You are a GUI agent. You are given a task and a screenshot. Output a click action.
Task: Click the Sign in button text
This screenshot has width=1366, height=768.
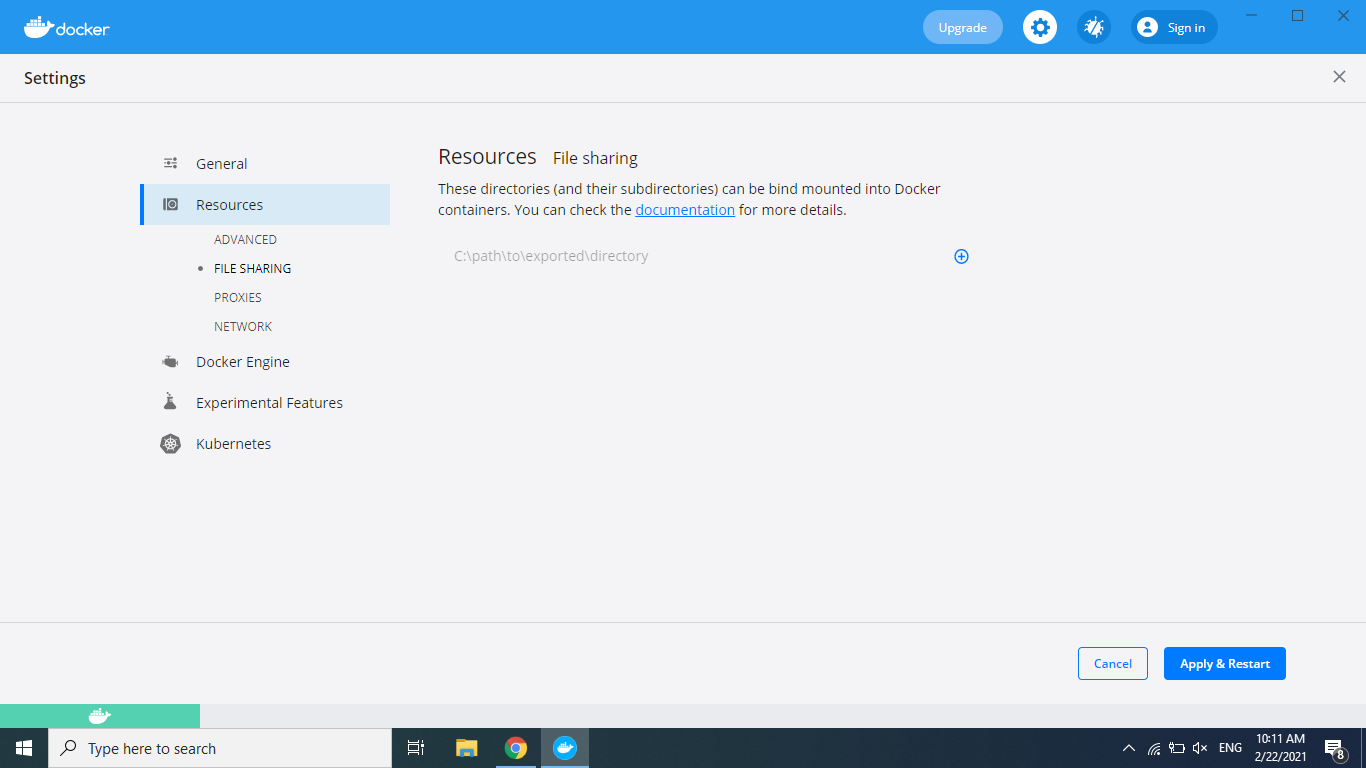[x=1186, y=28]
